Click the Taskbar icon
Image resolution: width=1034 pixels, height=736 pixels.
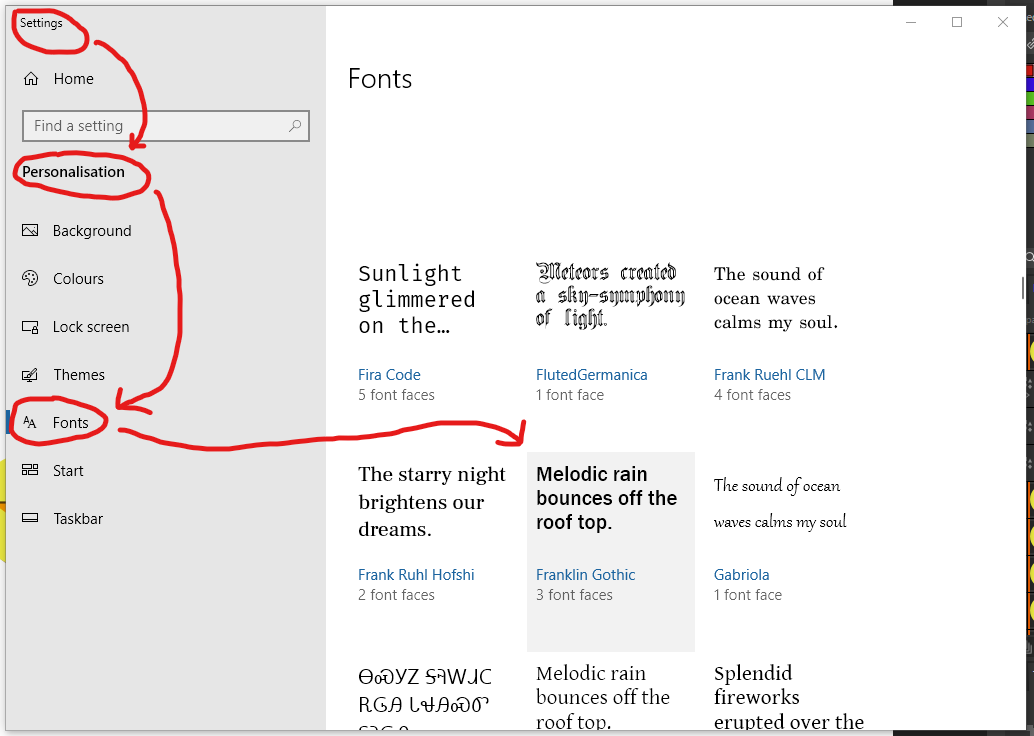point(30,519)
